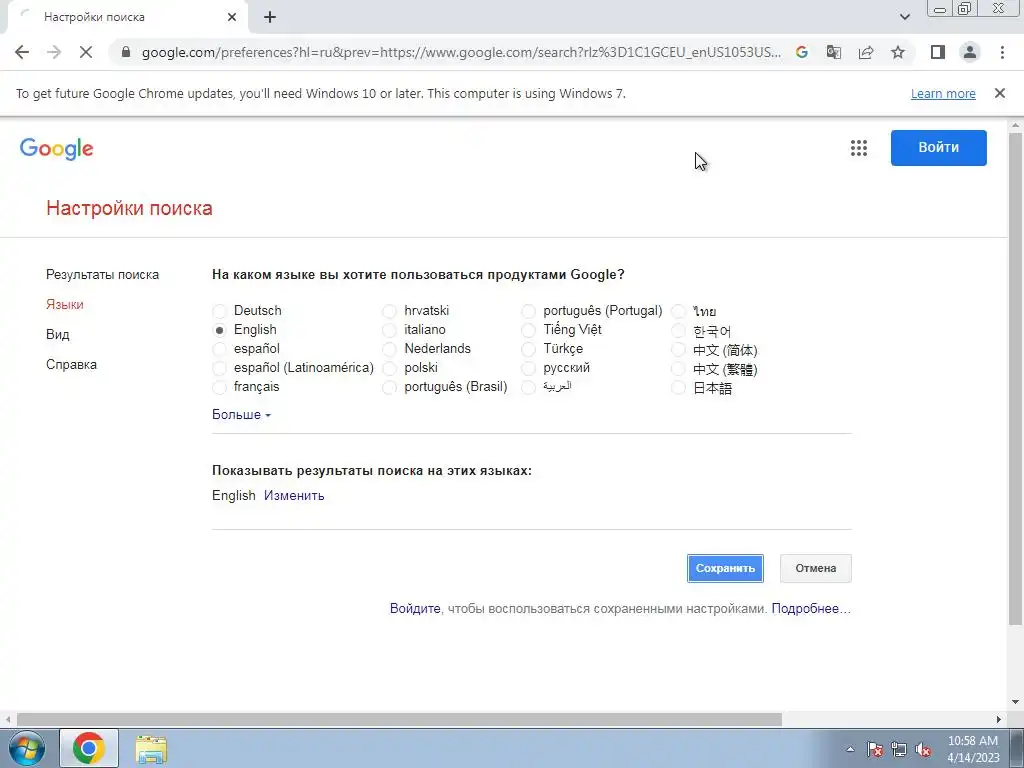
Task: Click the network tray icon
Action: 899,749
